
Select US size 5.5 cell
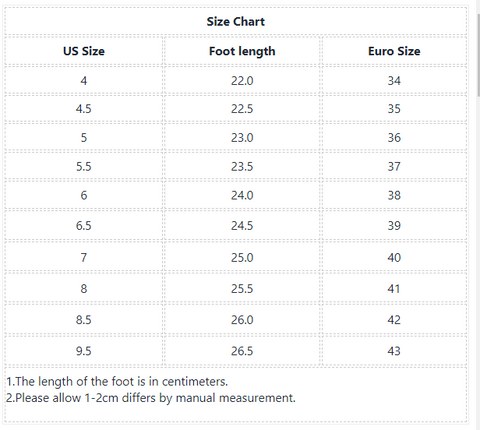[84, 166]
